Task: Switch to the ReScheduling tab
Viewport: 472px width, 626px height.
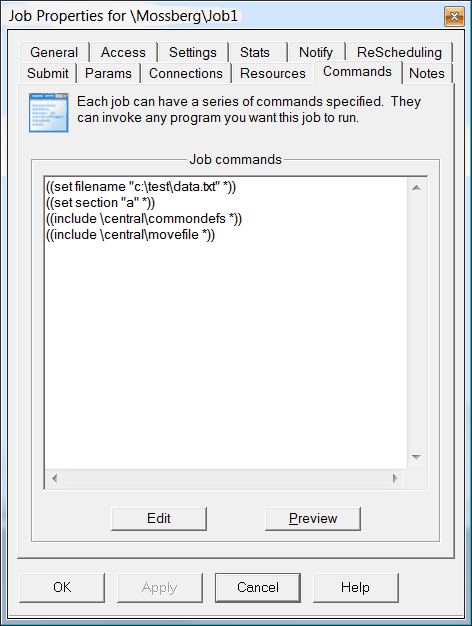Action: pyautogui.click(x=399, y=52)
